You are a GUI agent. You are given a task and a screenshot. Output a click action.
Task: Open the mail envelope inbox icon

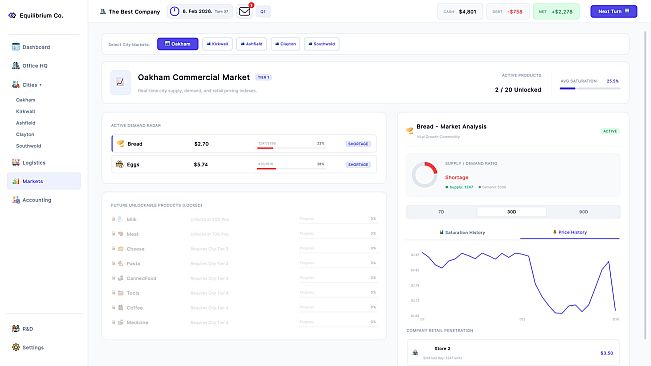coord(245,11)
